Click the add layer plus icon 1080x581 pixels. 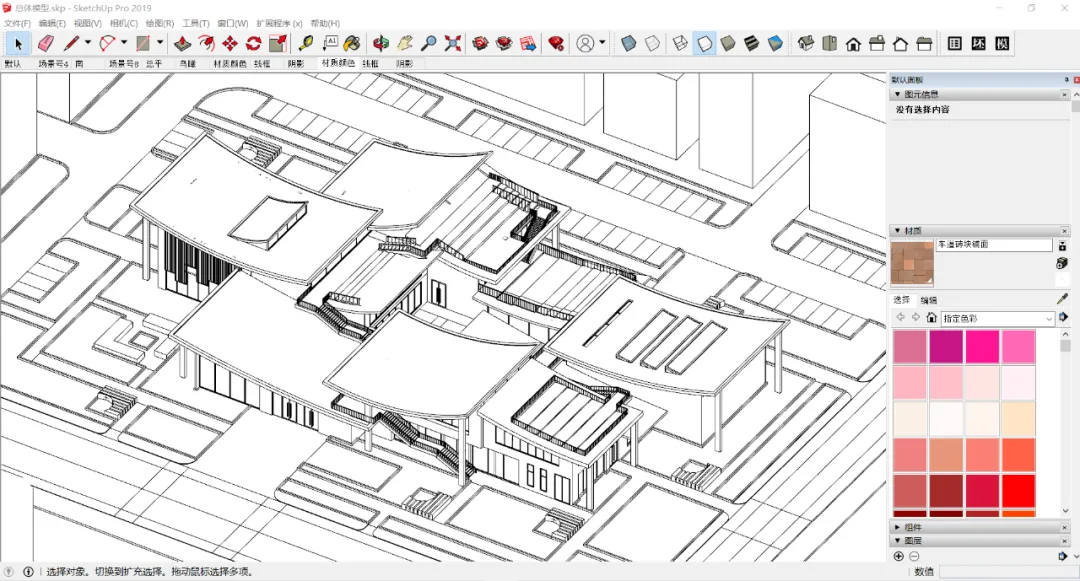(898, 556)
